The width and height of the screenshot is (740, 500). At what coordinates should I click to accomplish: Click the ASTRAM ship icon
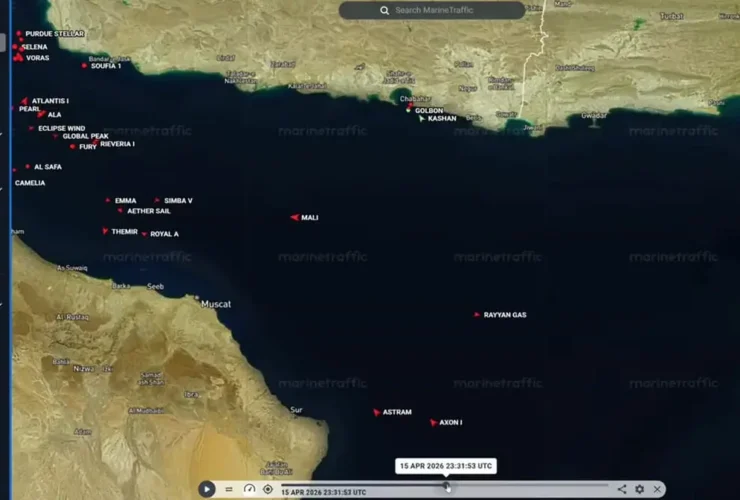point(377,412)
